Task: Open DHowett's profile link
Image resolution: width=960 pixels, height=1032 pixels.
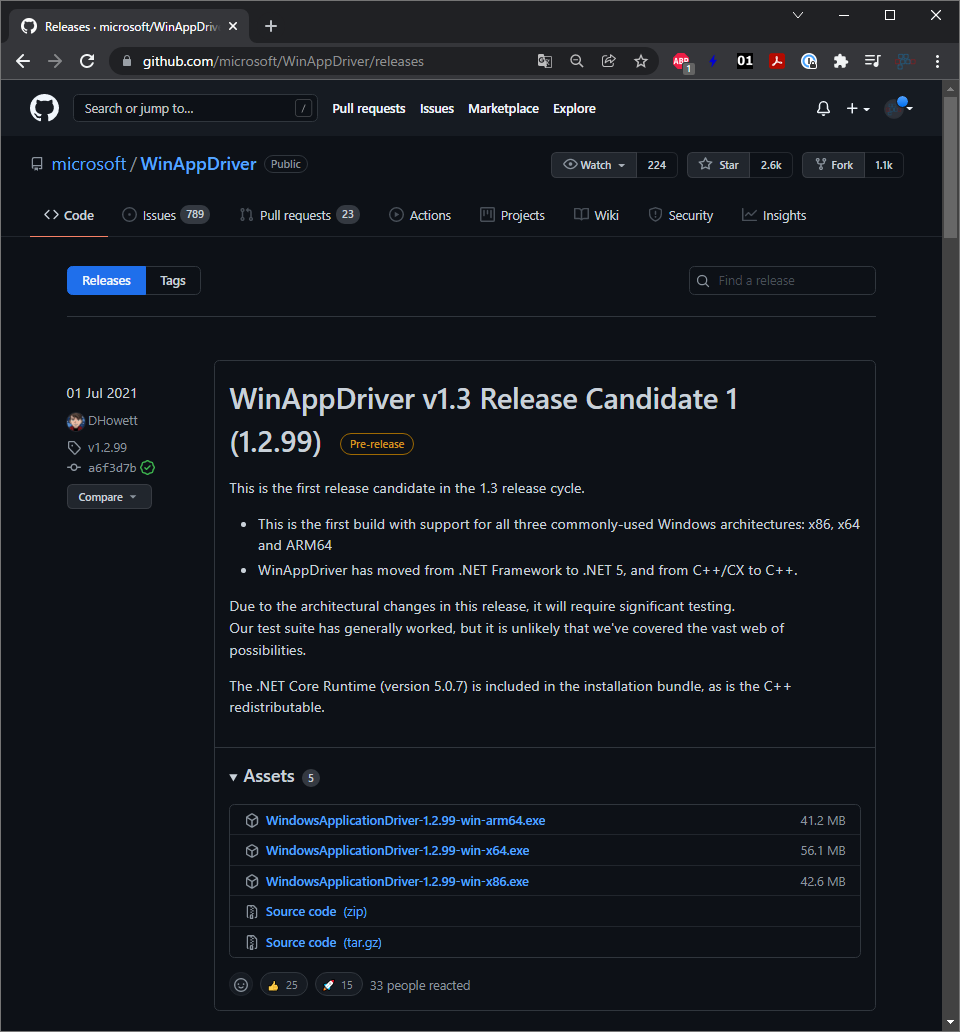Action: 111,420
